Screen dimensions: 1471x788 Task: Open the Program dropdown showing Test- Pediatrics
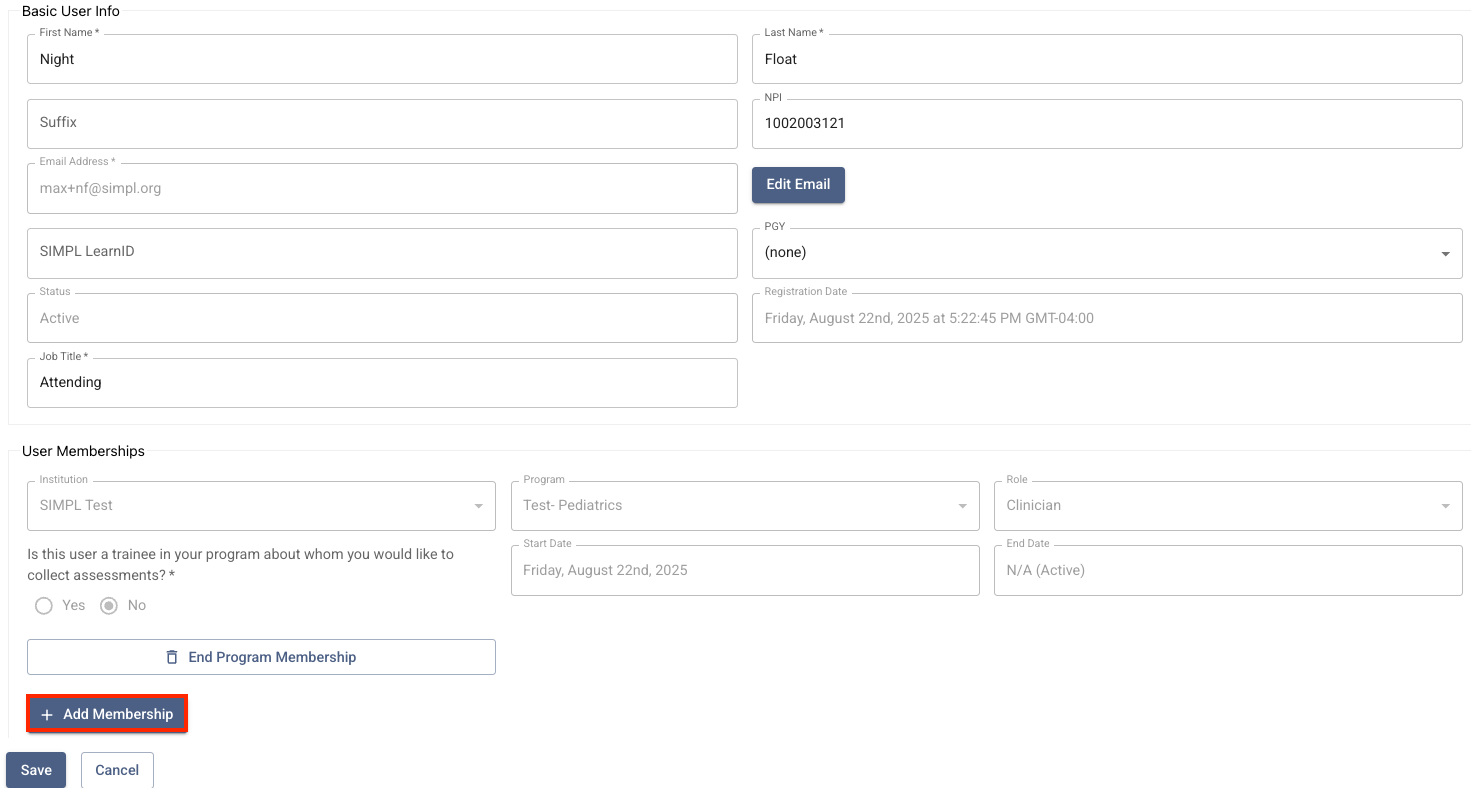coord(745,505)
